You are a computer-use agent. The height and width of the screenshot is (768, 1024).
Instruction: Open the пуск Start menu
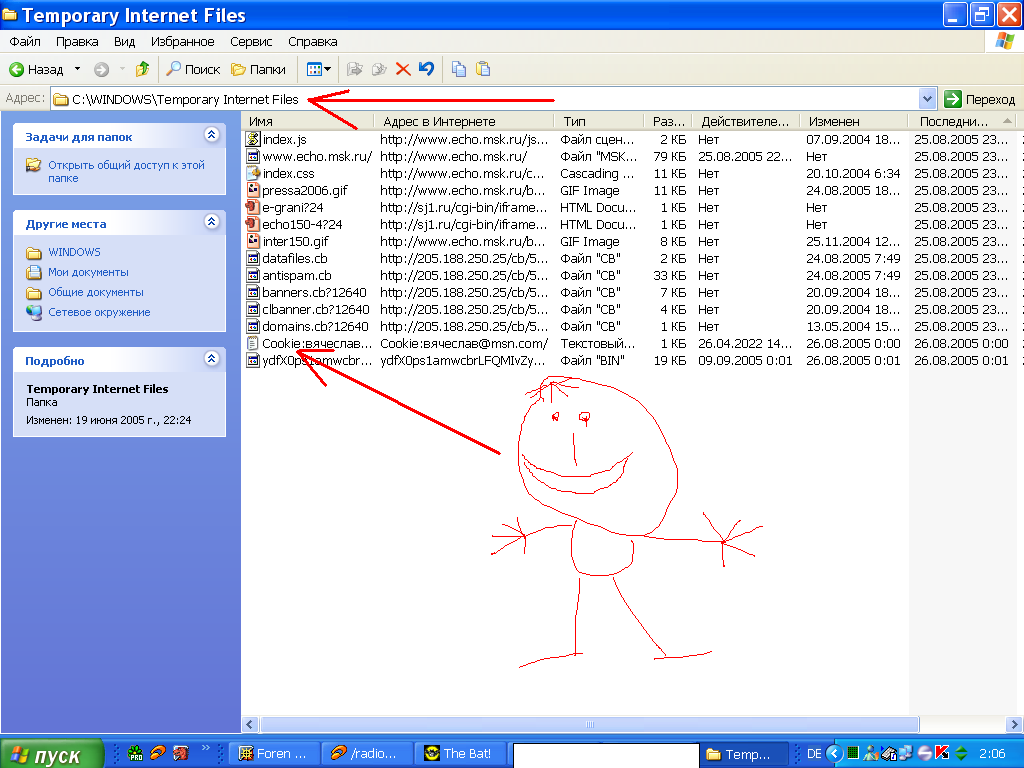pos(52,754)
